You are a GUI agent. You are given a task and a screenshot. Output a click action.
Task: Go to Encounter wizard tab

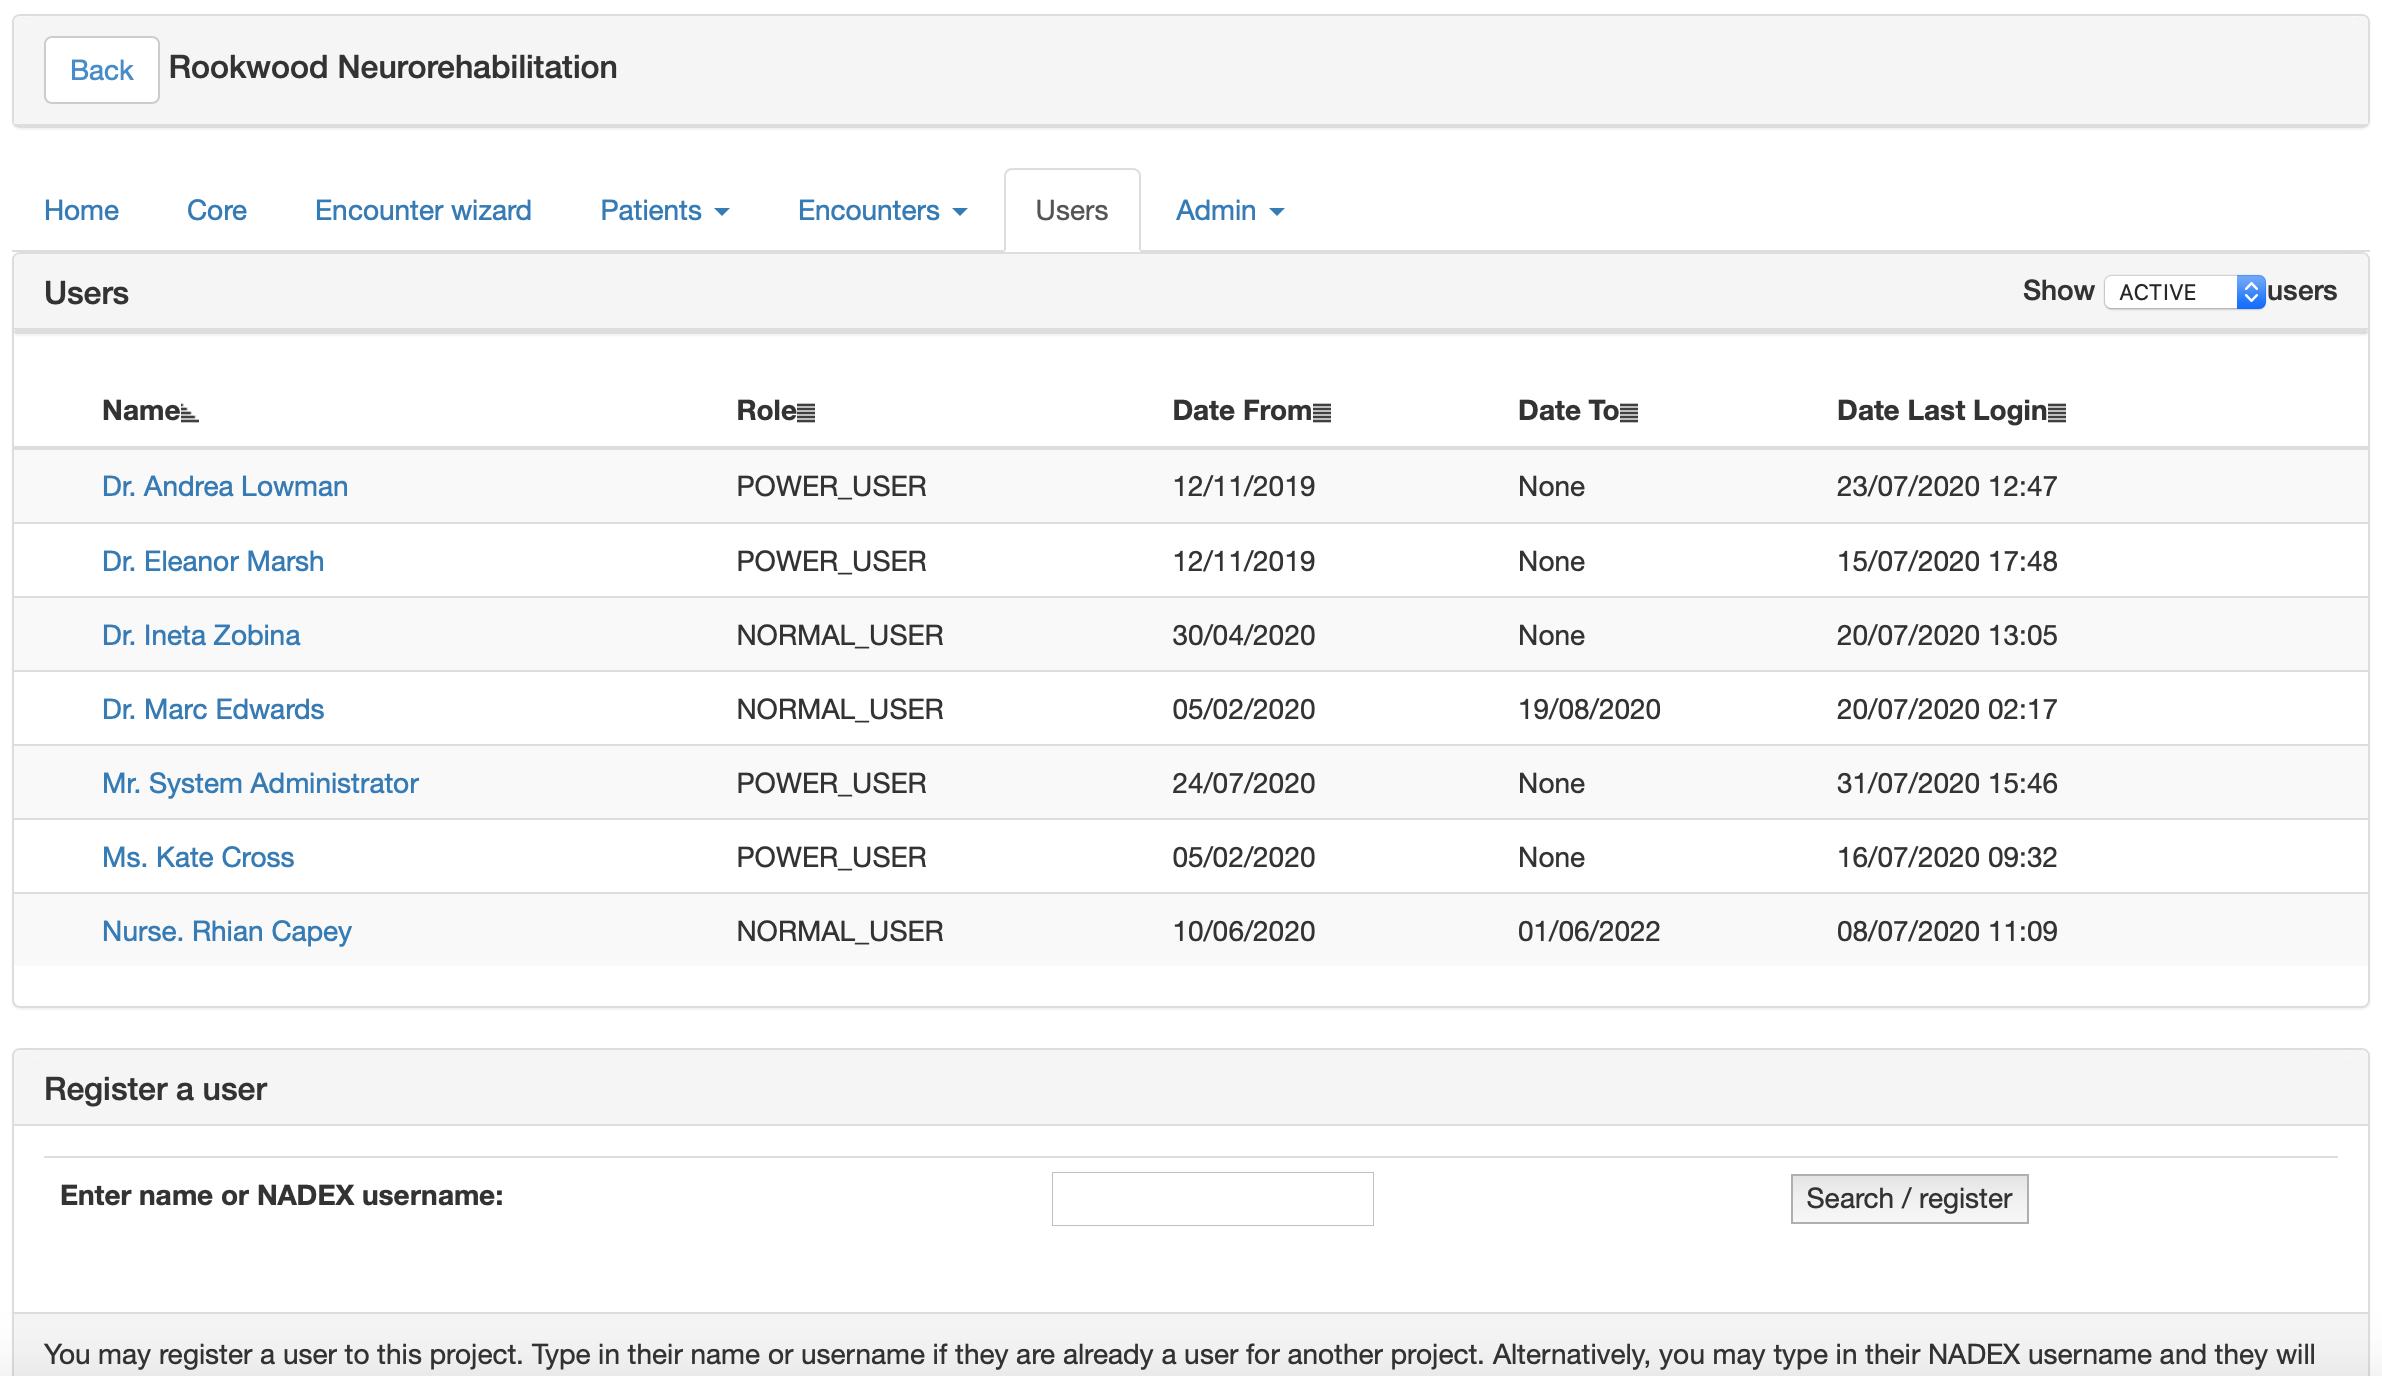(423, 211)
